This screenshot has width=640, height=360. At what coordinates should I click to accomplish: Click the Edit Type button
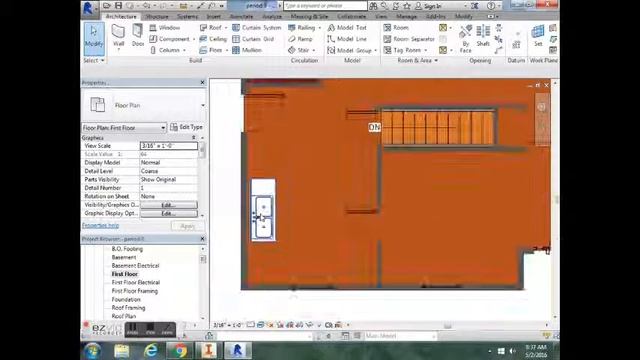(187, 127)
